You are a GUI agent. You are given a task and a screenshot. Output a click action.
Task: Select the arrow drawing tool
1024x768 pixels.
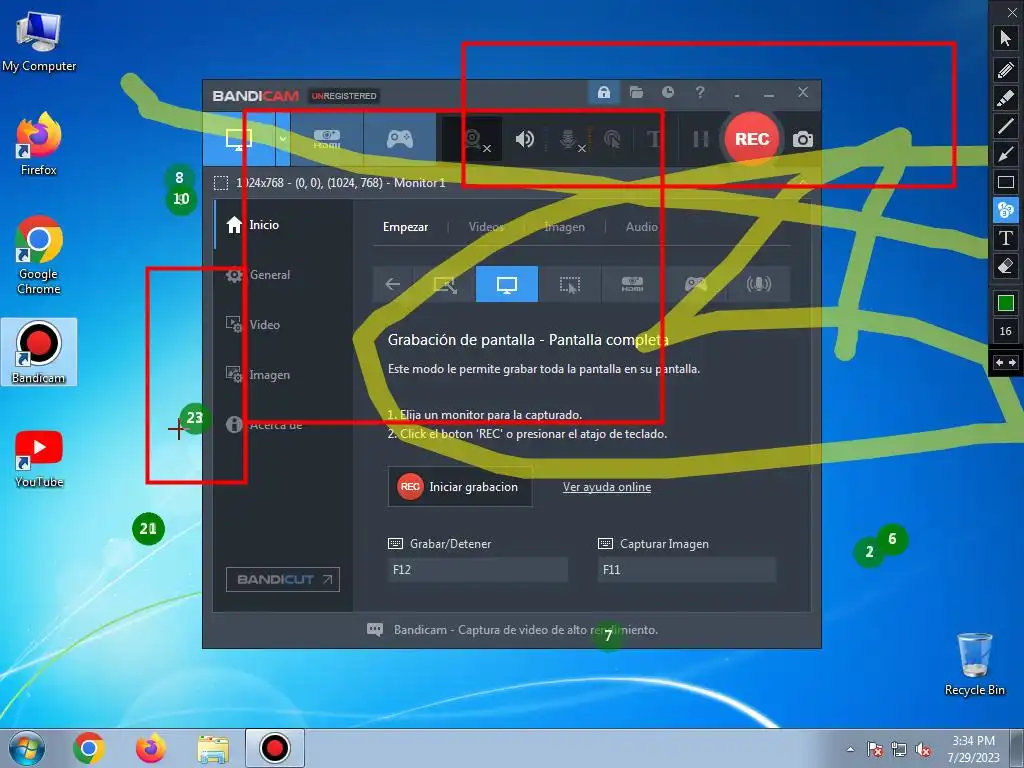click(1006, 154)
